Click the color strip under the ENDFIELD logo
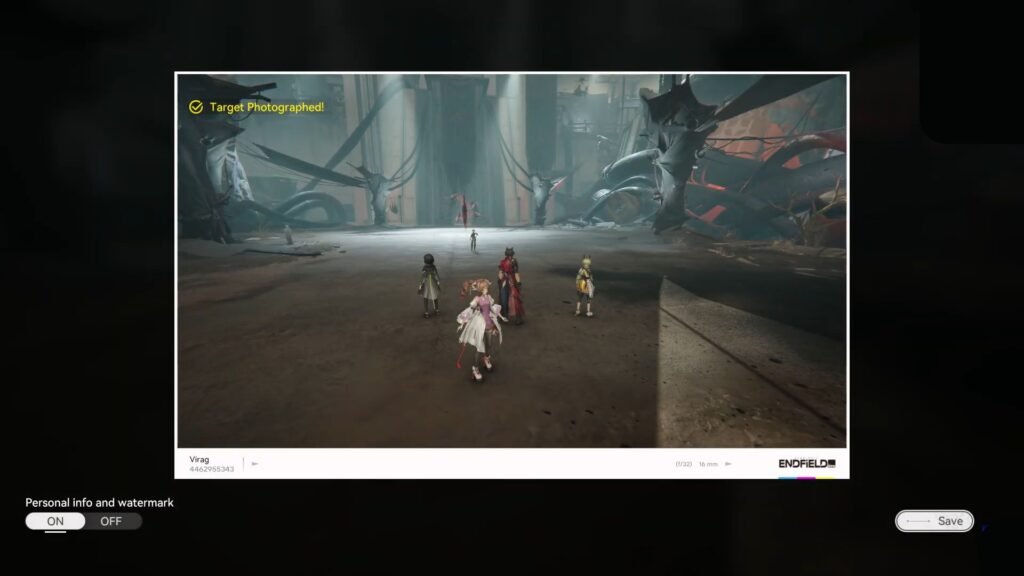The width and height of the screenshot is (1024, 576). click(x=806, y=476)
